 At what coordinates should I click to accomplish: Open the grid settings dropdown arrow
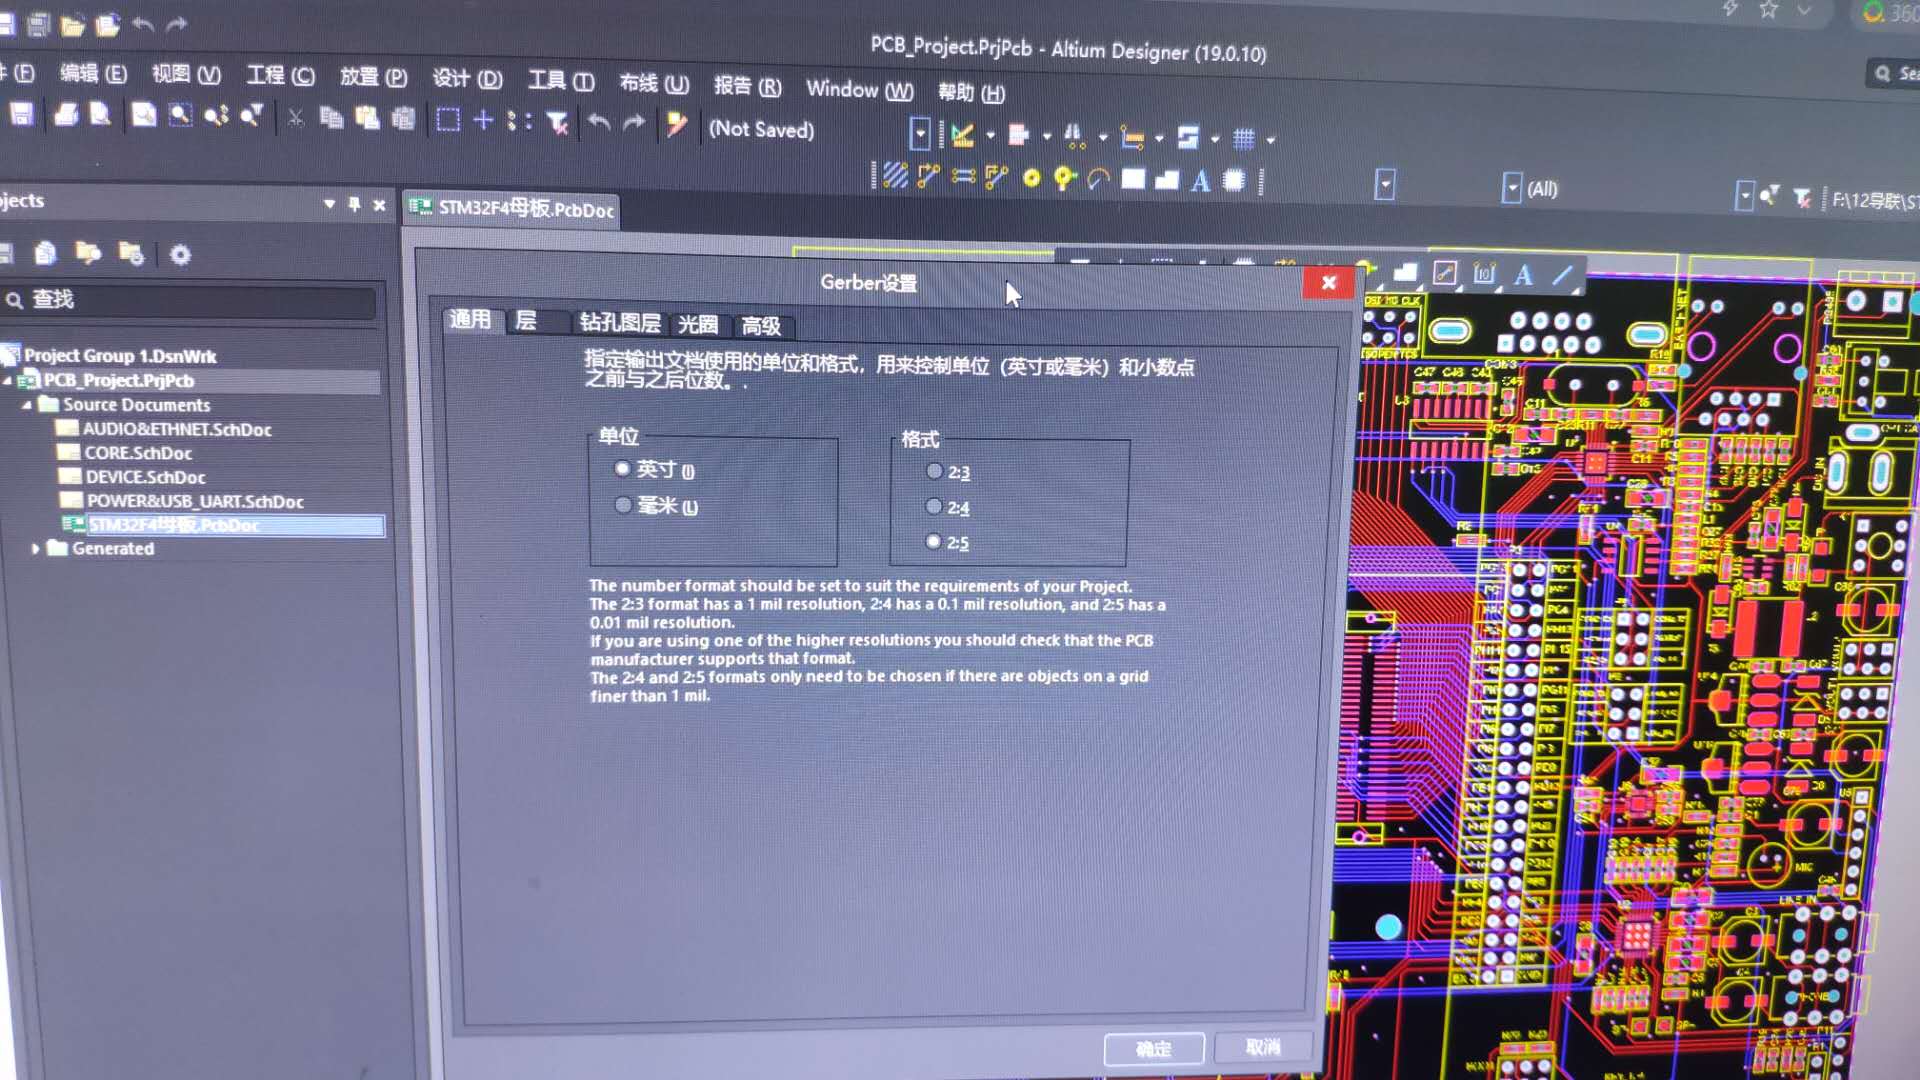1271,140
